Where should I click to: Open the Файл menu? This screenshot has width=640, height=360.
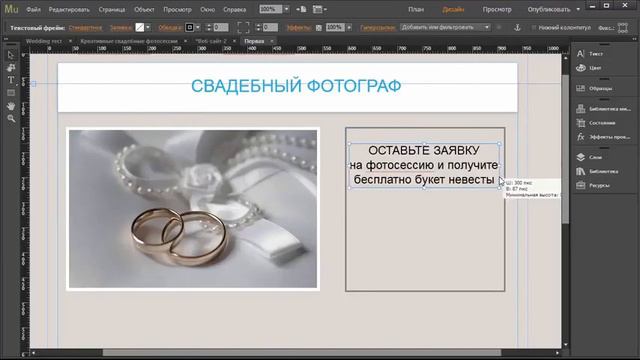[33, 9]
